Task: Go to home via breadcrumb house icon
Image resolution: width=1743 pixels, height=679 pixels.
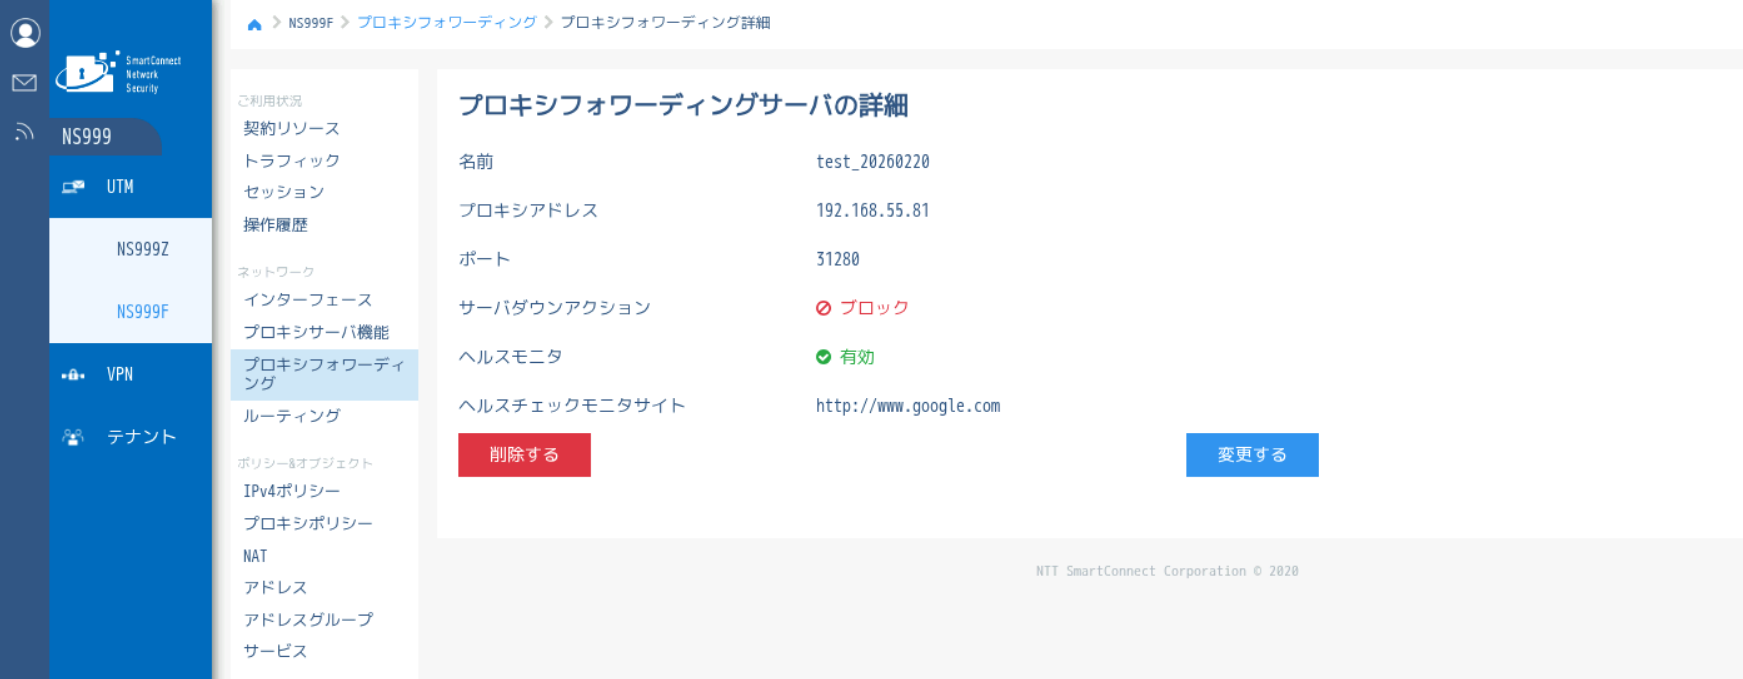Action: coord(254,24)
